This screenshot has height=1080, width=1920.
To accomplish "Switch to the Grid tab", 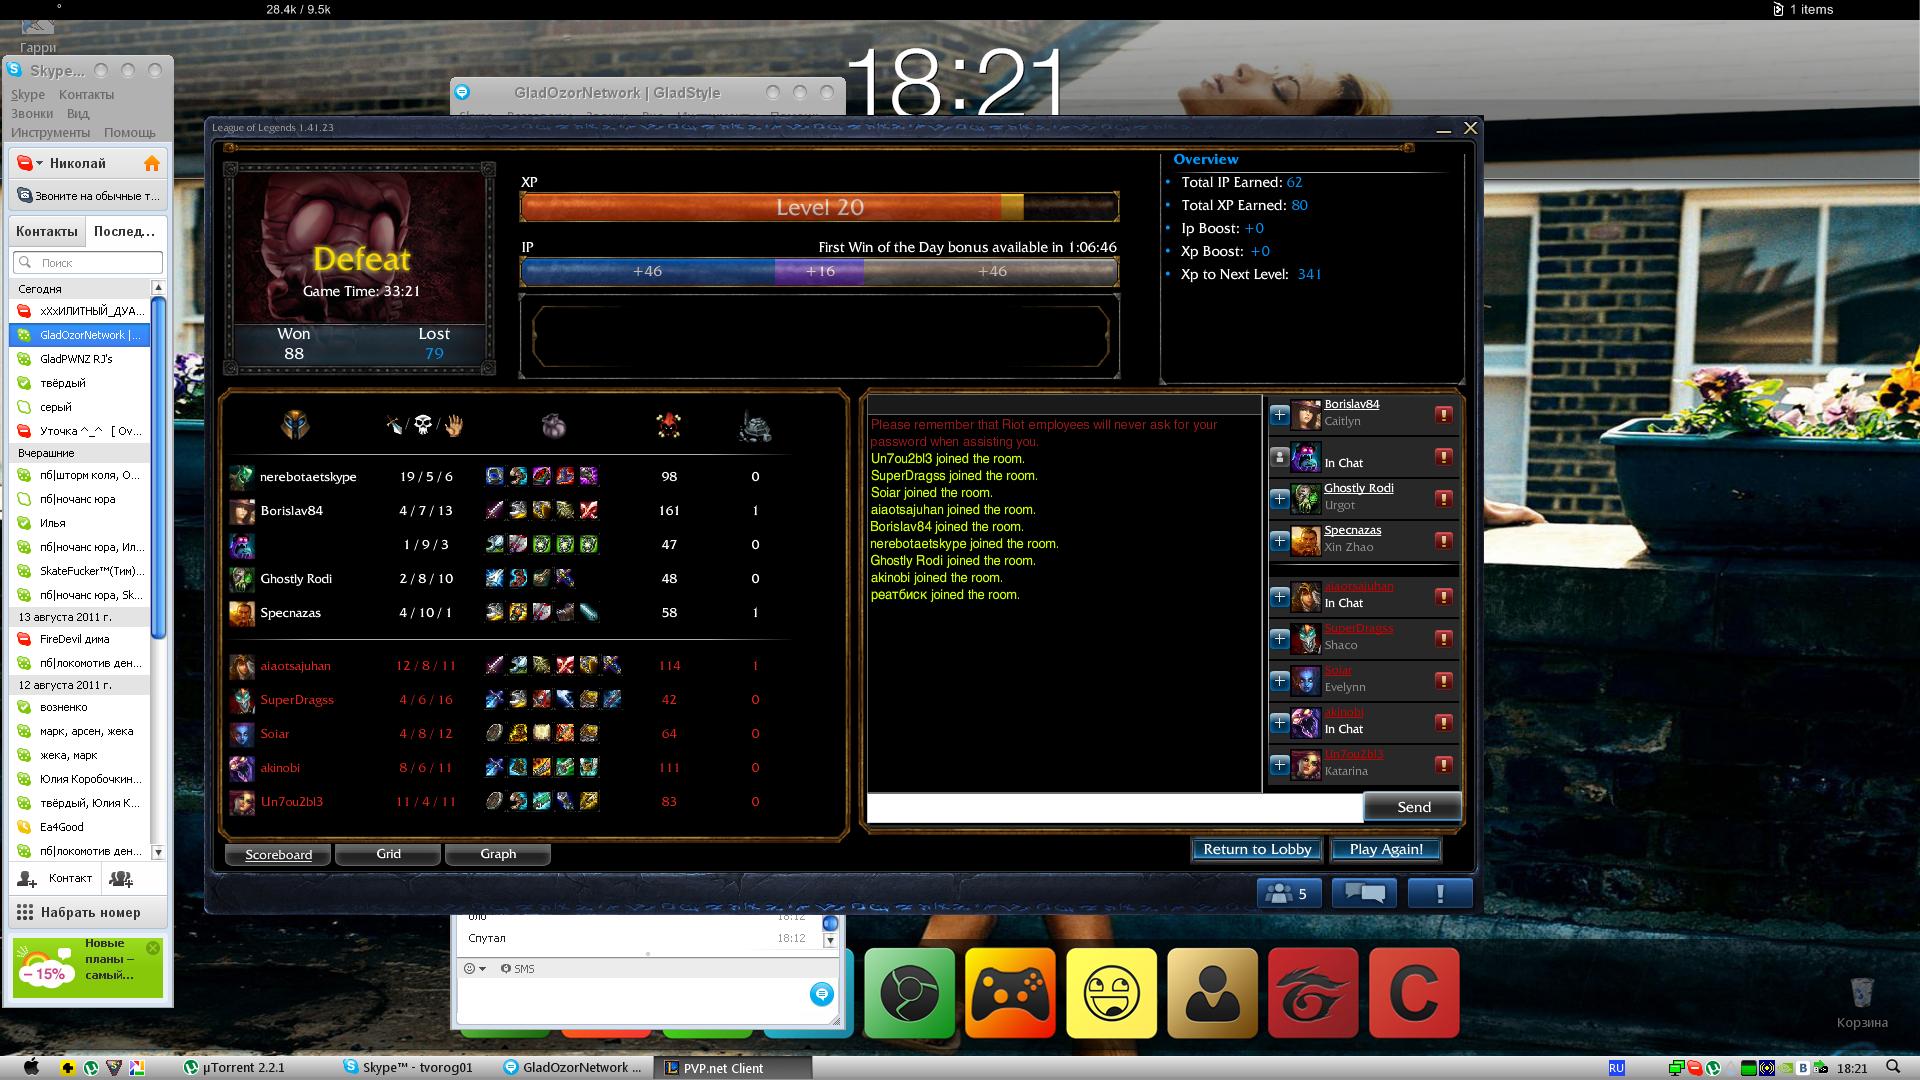I will [388, 854].
